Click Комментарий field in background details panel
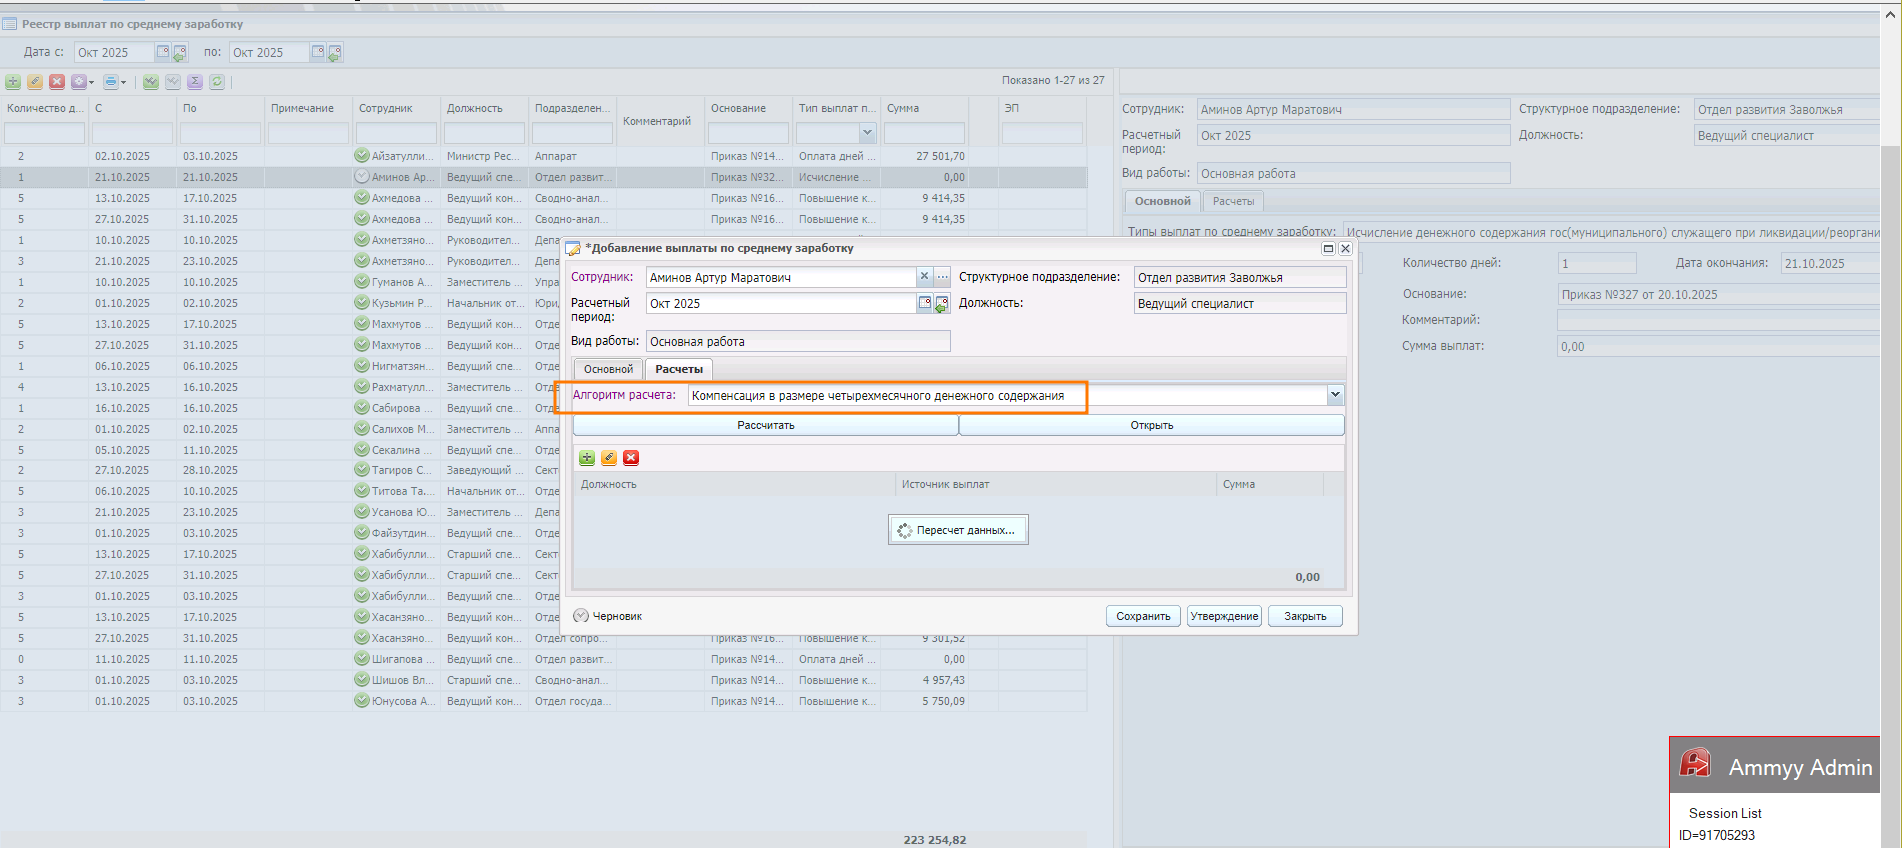 [x=1718, y=320]
